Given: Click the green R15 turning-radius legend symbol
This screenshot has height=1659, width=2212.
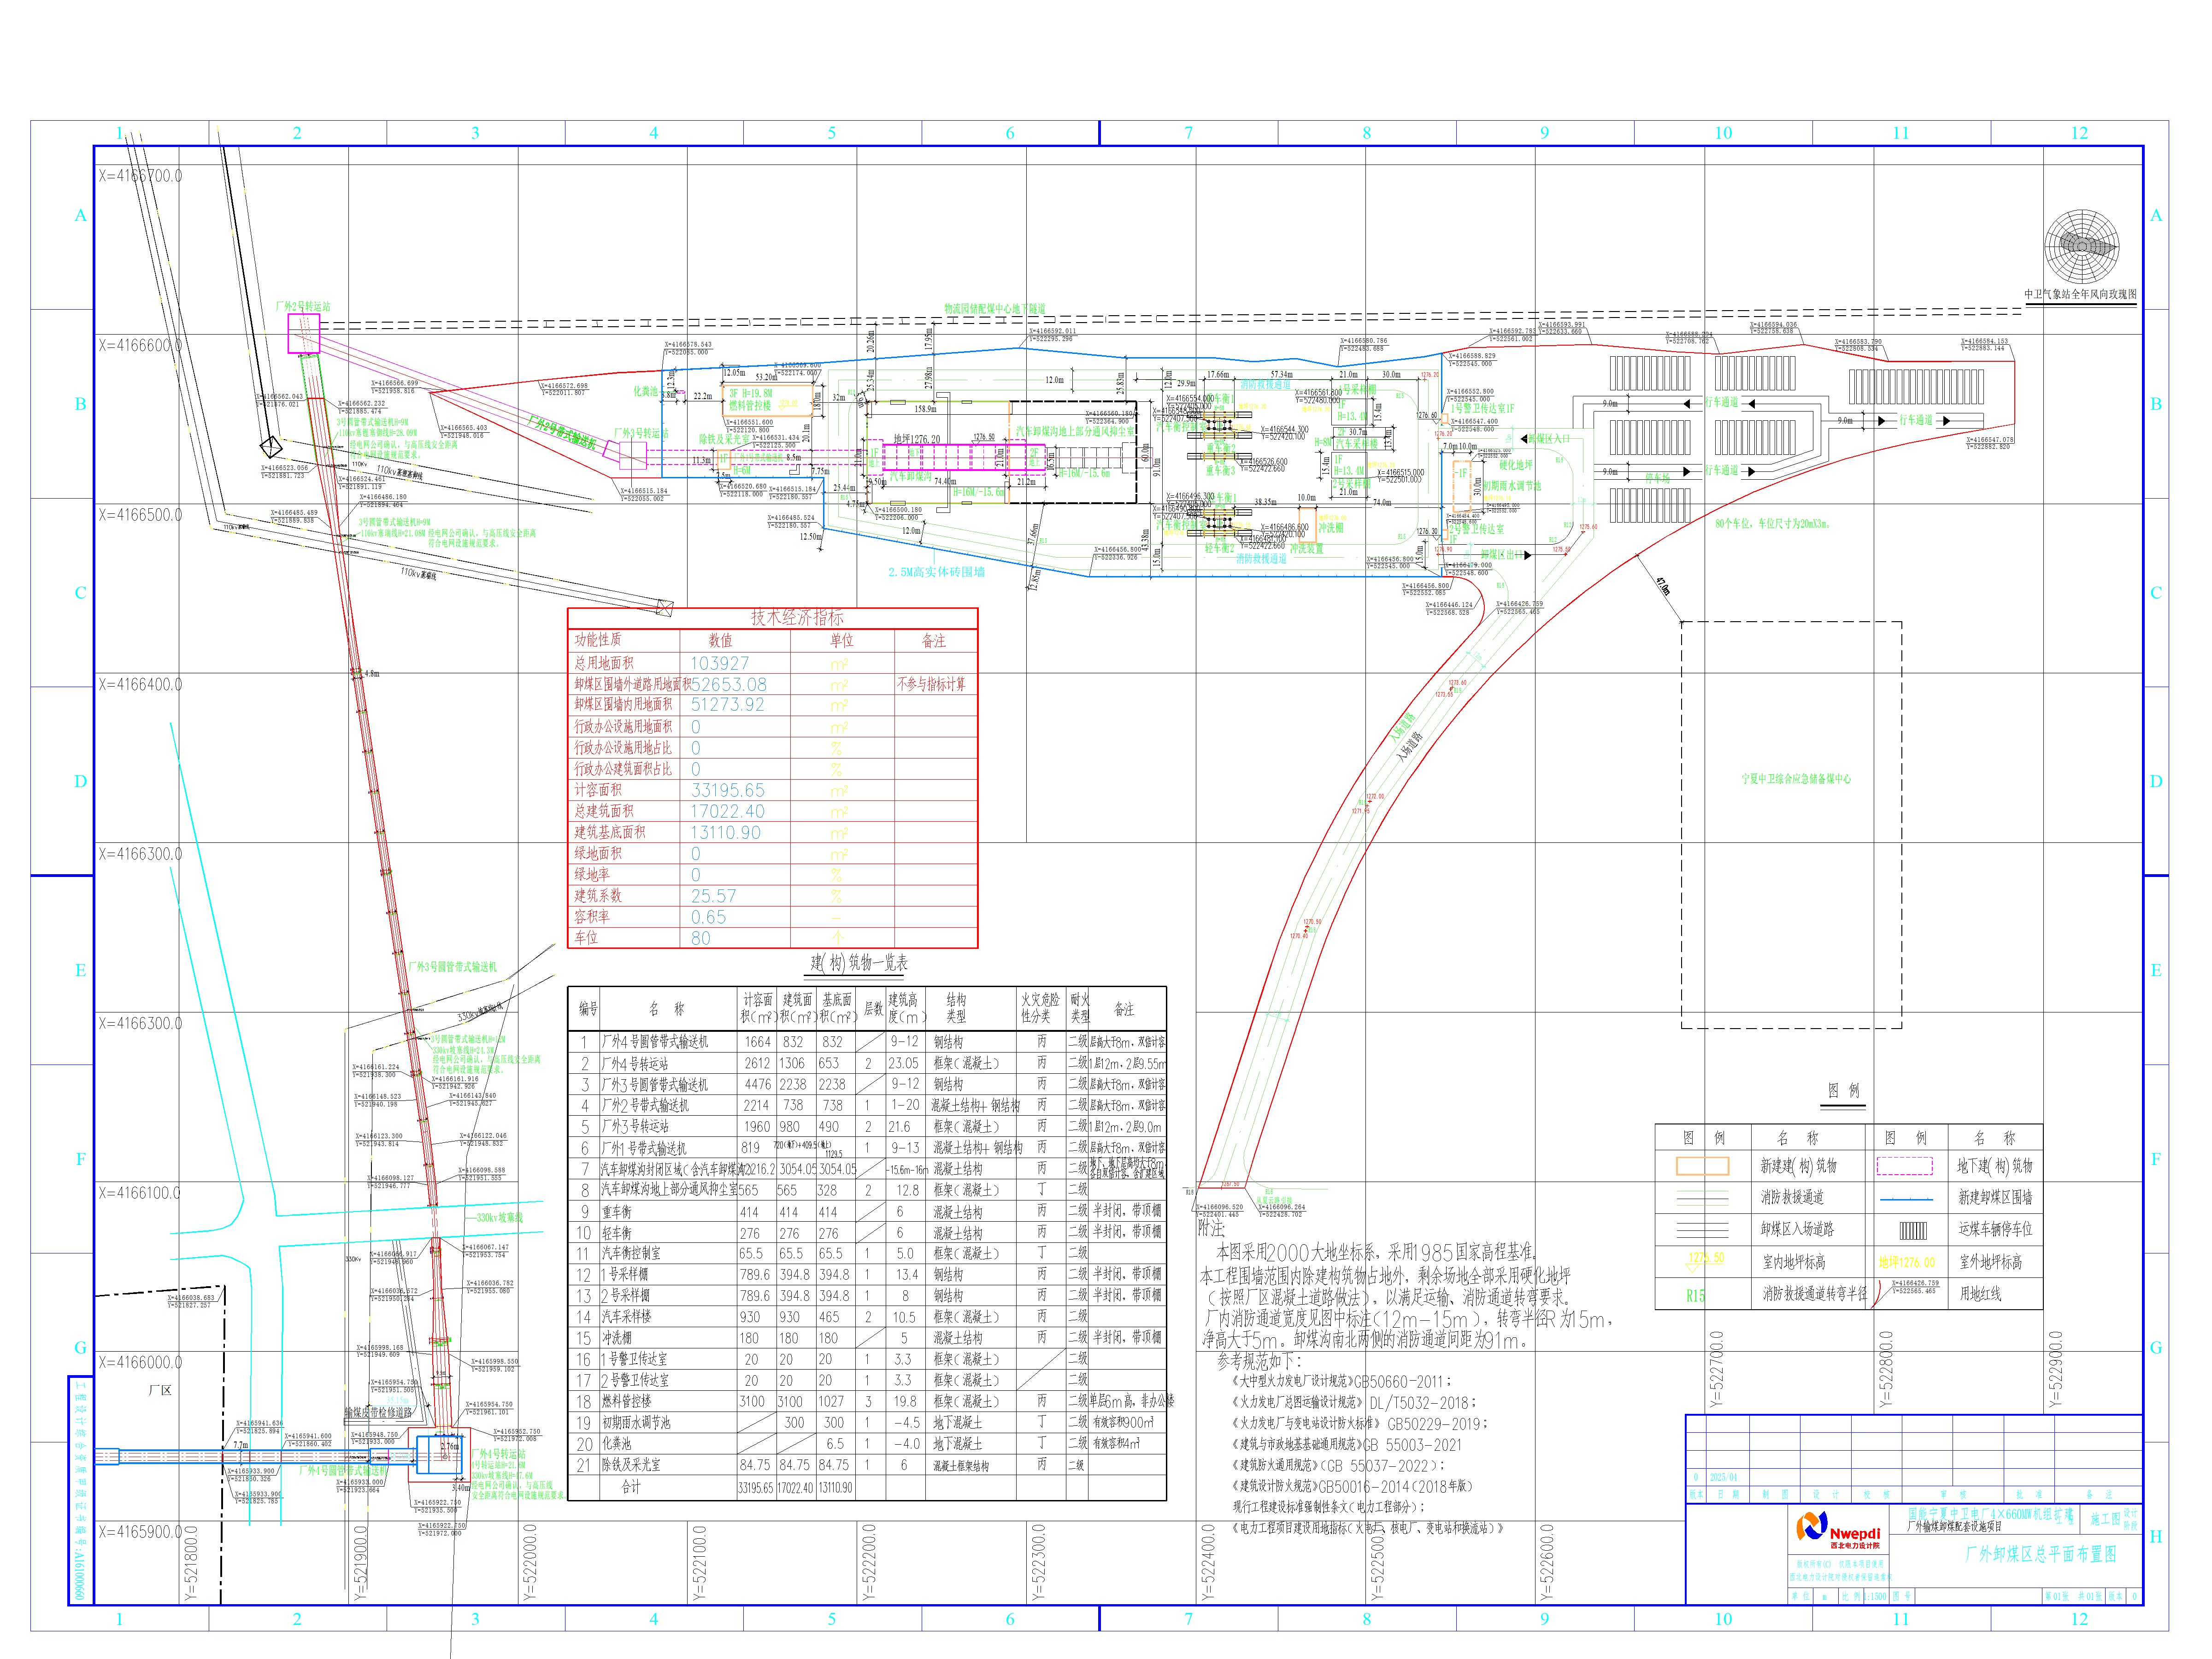Looking at the screenshot, I should tap(1695, 1295).
